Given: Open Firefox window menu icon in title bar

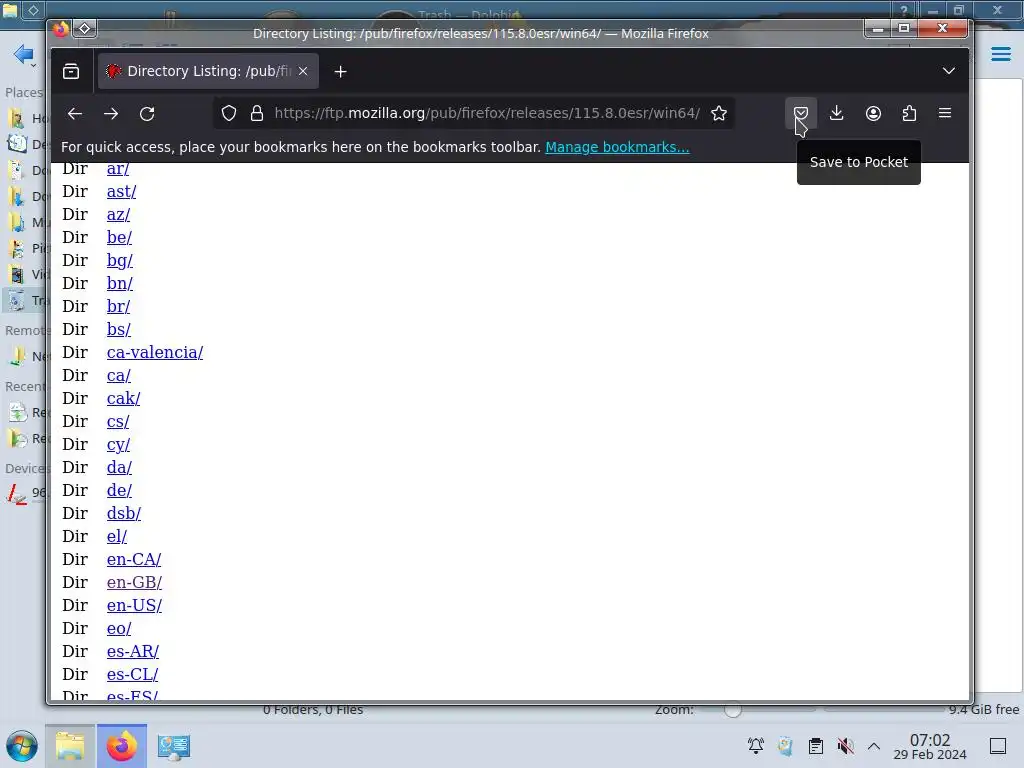Looking at the screenshot, I should [61, 29].
